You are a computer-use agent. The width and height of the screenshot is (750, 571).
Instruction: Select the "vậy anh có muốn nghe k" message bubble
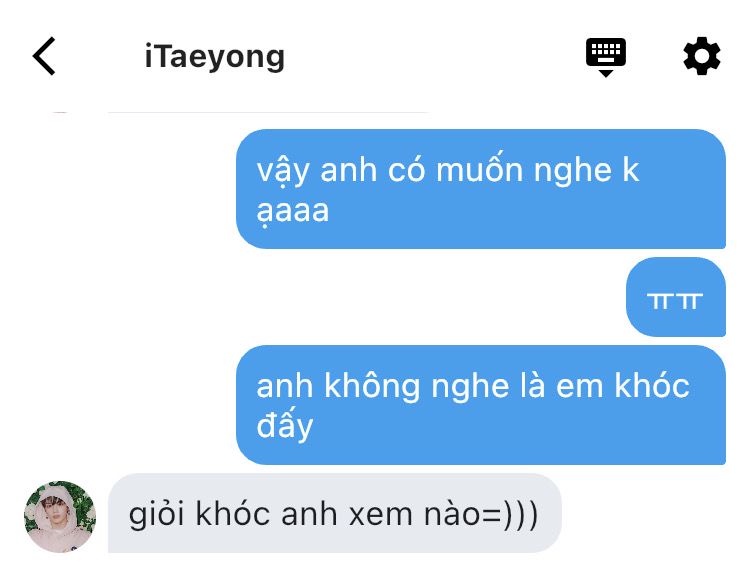481,189
